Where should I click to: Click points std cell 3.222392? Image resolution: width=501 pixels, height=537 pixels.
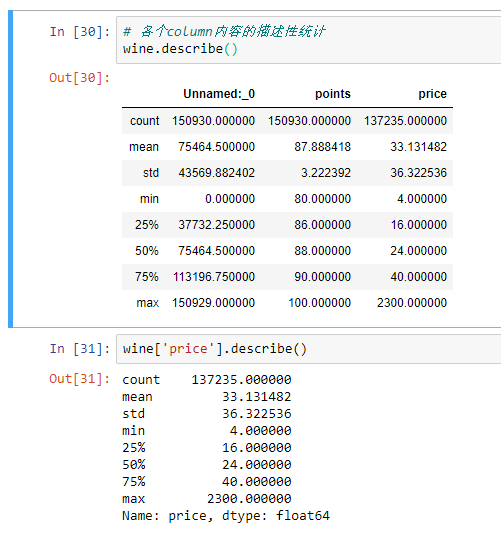(326, 173)
